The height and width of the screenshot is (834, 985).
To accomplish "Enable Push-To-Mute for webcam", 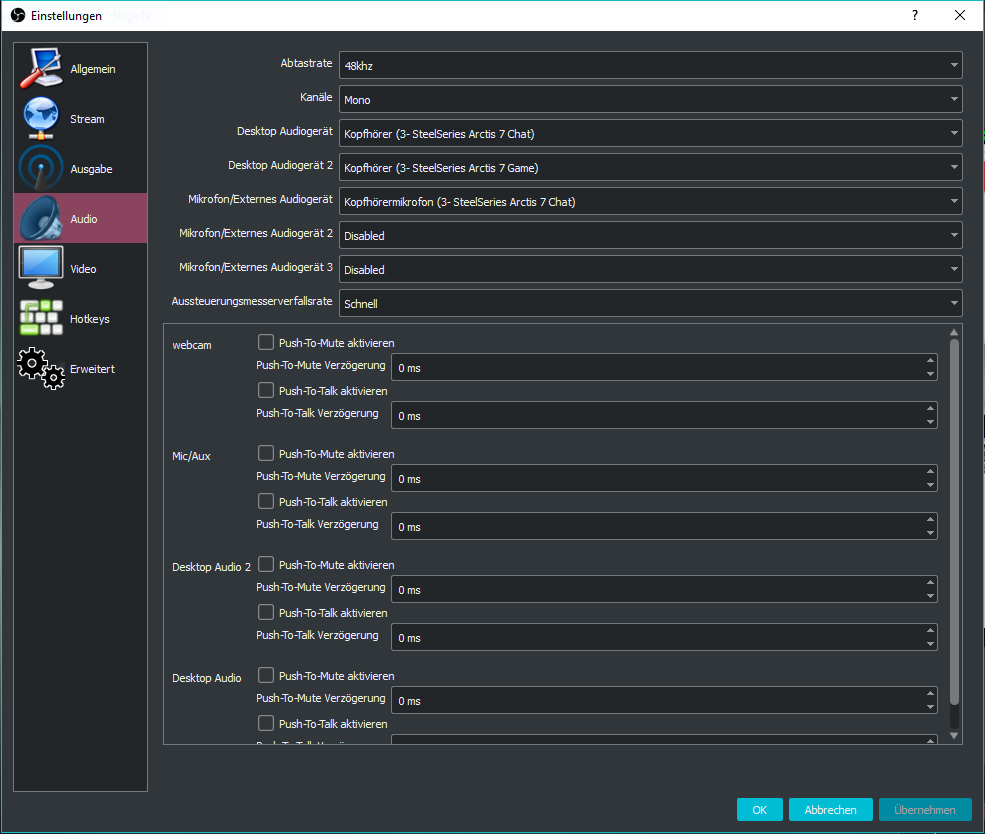I will coord(266,342).
